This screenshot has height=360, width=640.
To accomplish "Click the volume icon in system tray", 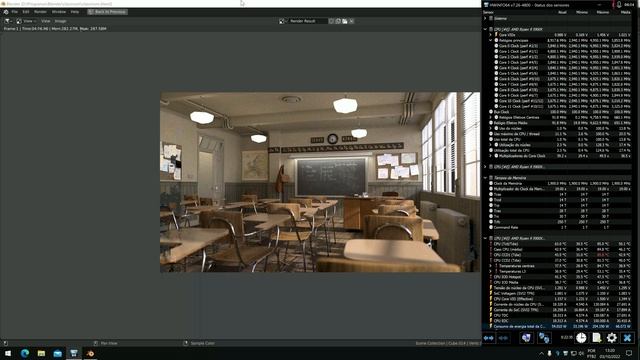I will [x=581, y=353].
